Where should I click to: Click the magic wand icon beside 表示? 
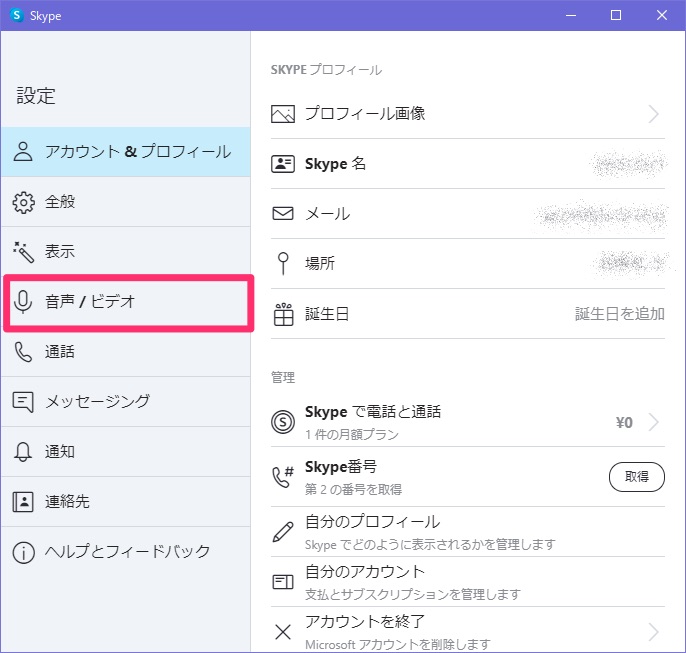coord(23,252)
